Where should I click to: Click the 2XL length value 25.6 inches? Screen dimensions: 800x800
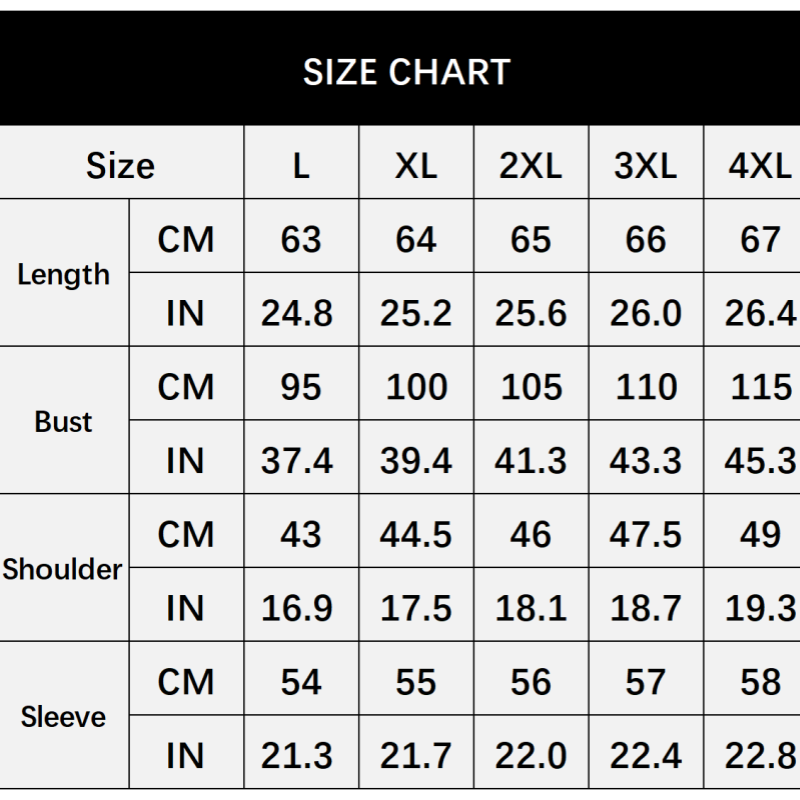(x=531, y=313)
